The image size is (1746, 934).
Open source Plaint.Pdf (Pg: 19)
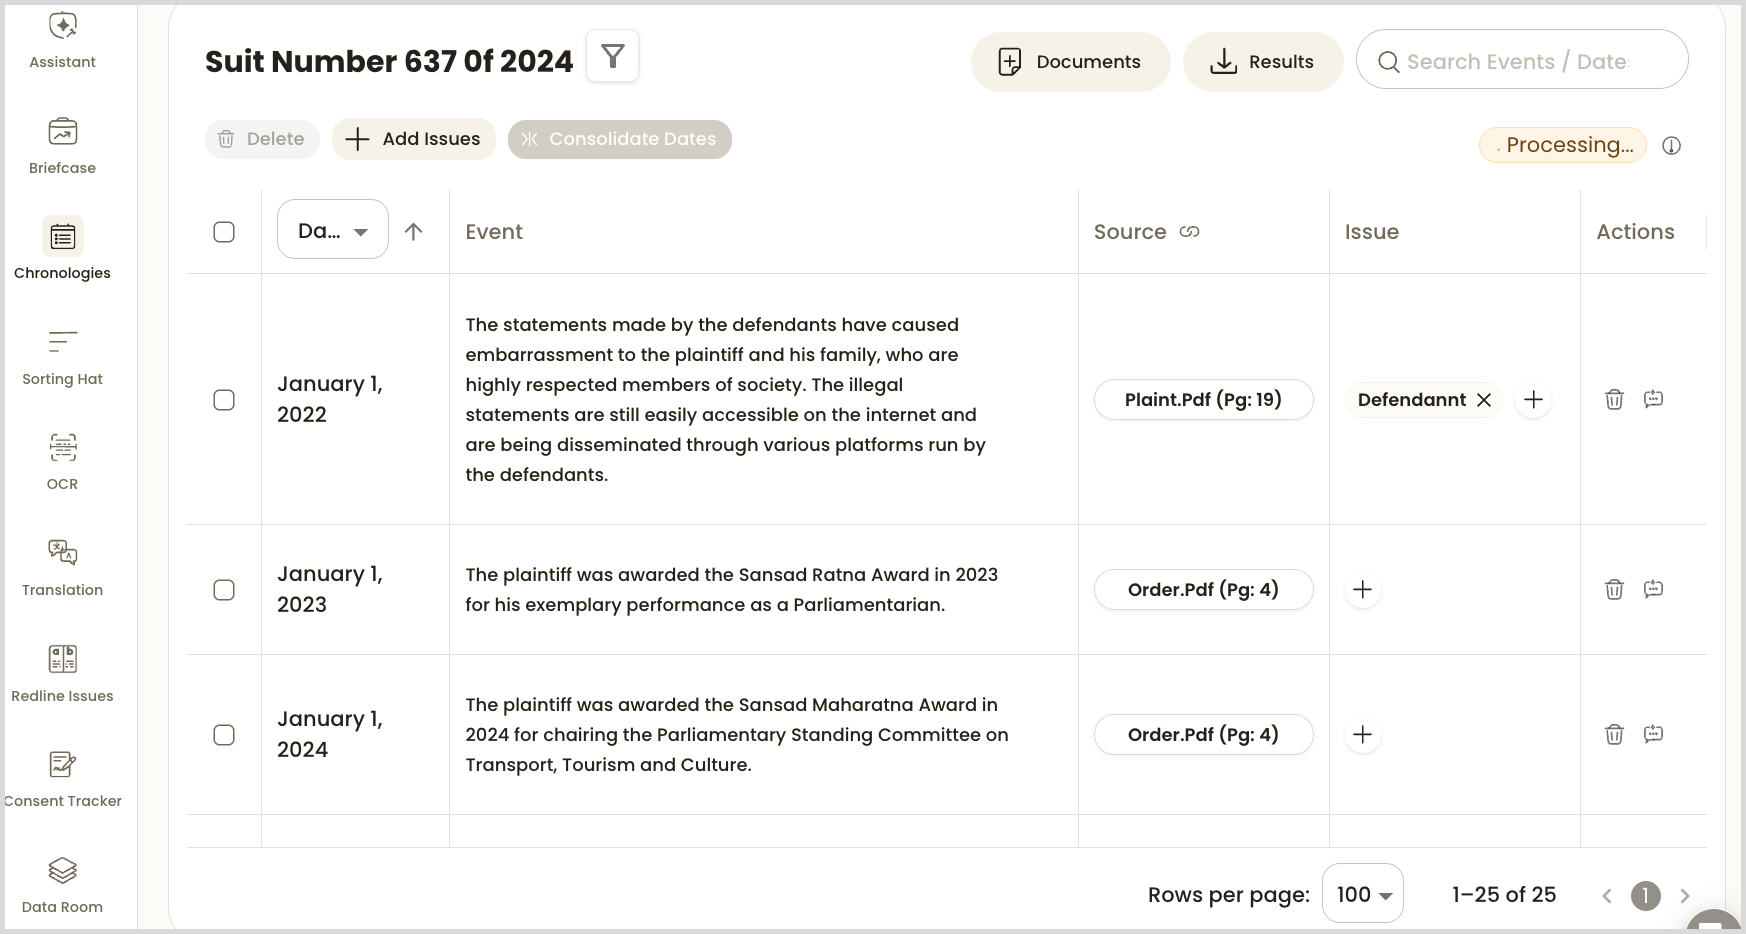click(1203, 400)
